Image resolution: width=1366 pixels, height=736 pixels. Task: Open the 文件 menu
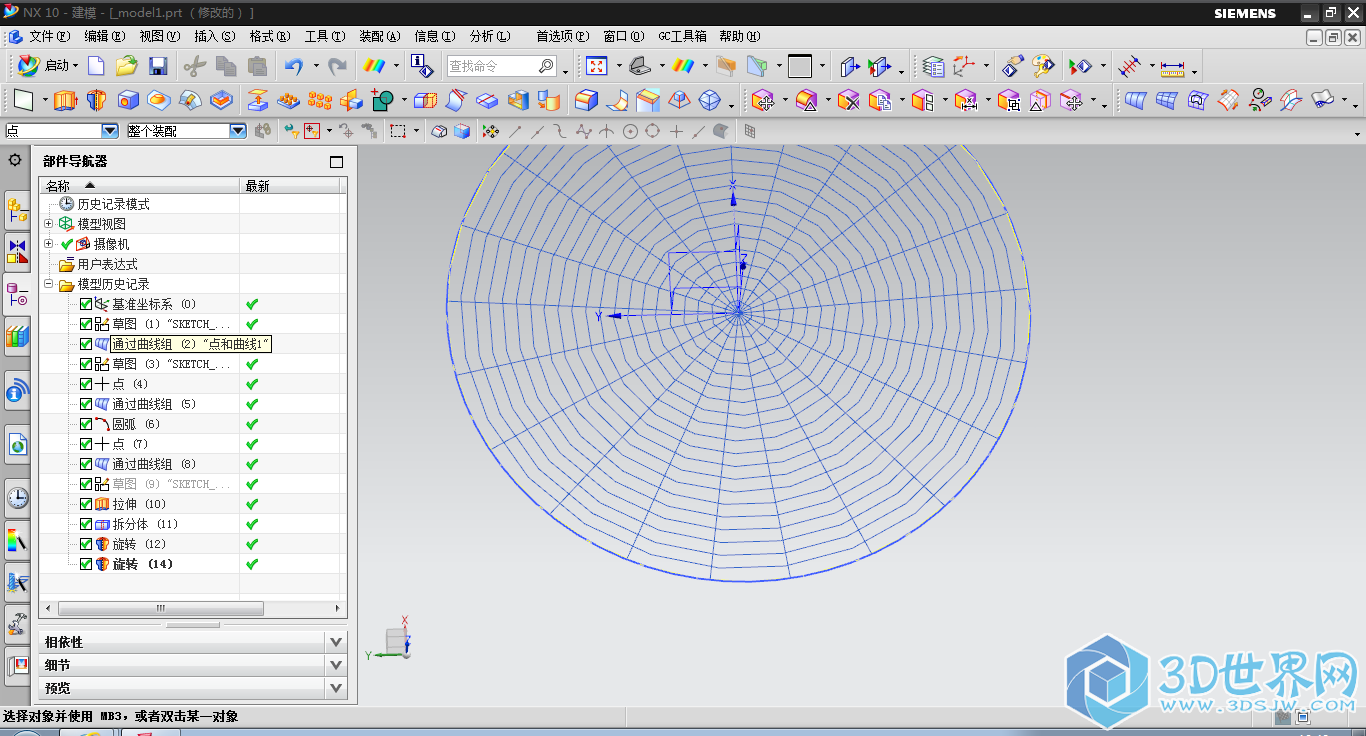pyautogui.click(x=49, y=36)
